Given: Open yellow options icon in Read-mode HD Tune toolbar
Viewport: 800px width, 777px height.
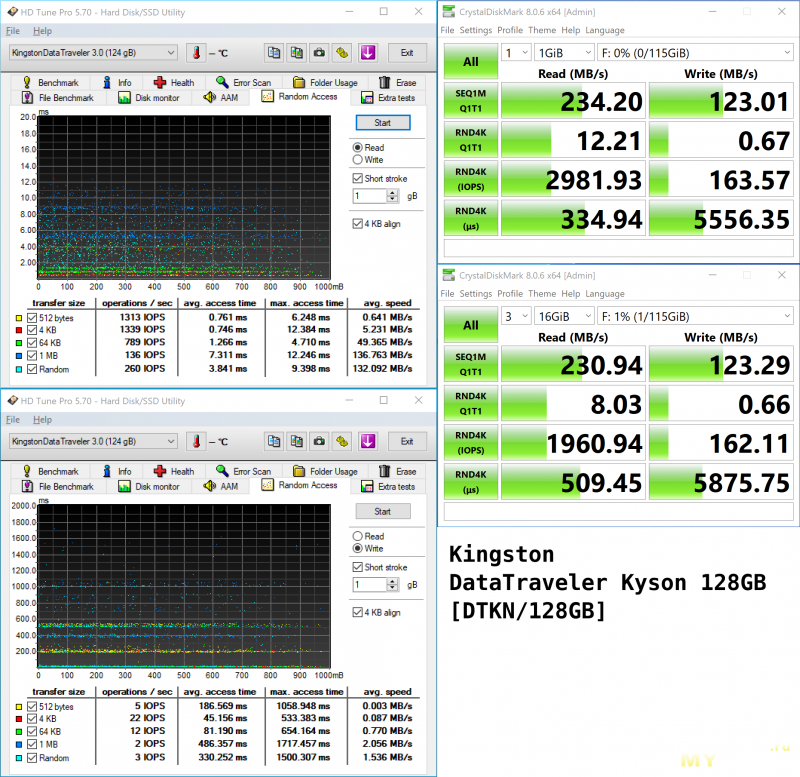Looking at the screenshot, I should [342, 53].
